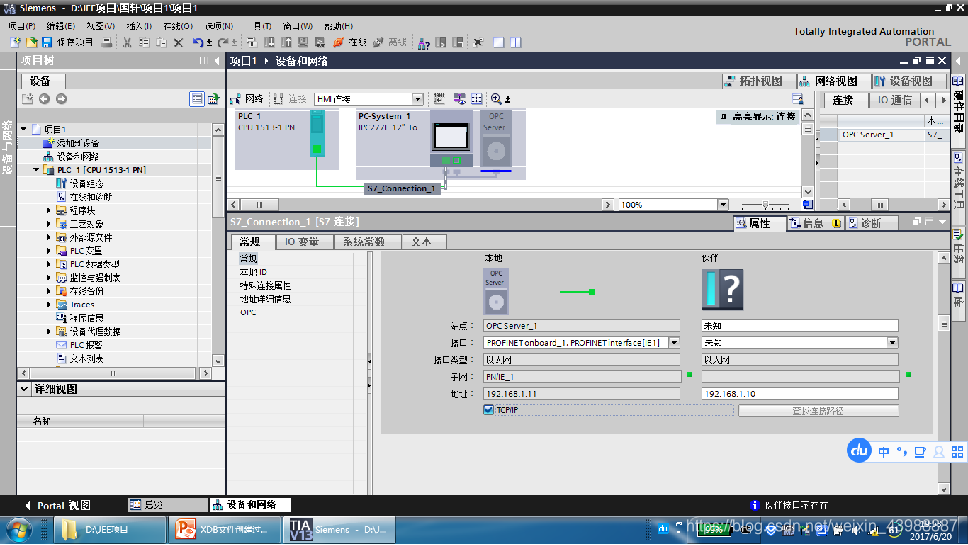Image resolution: width=968 pixels, height=545 pixels.
Task: Click the delete X toolbar icon
Action: [178, 43]
